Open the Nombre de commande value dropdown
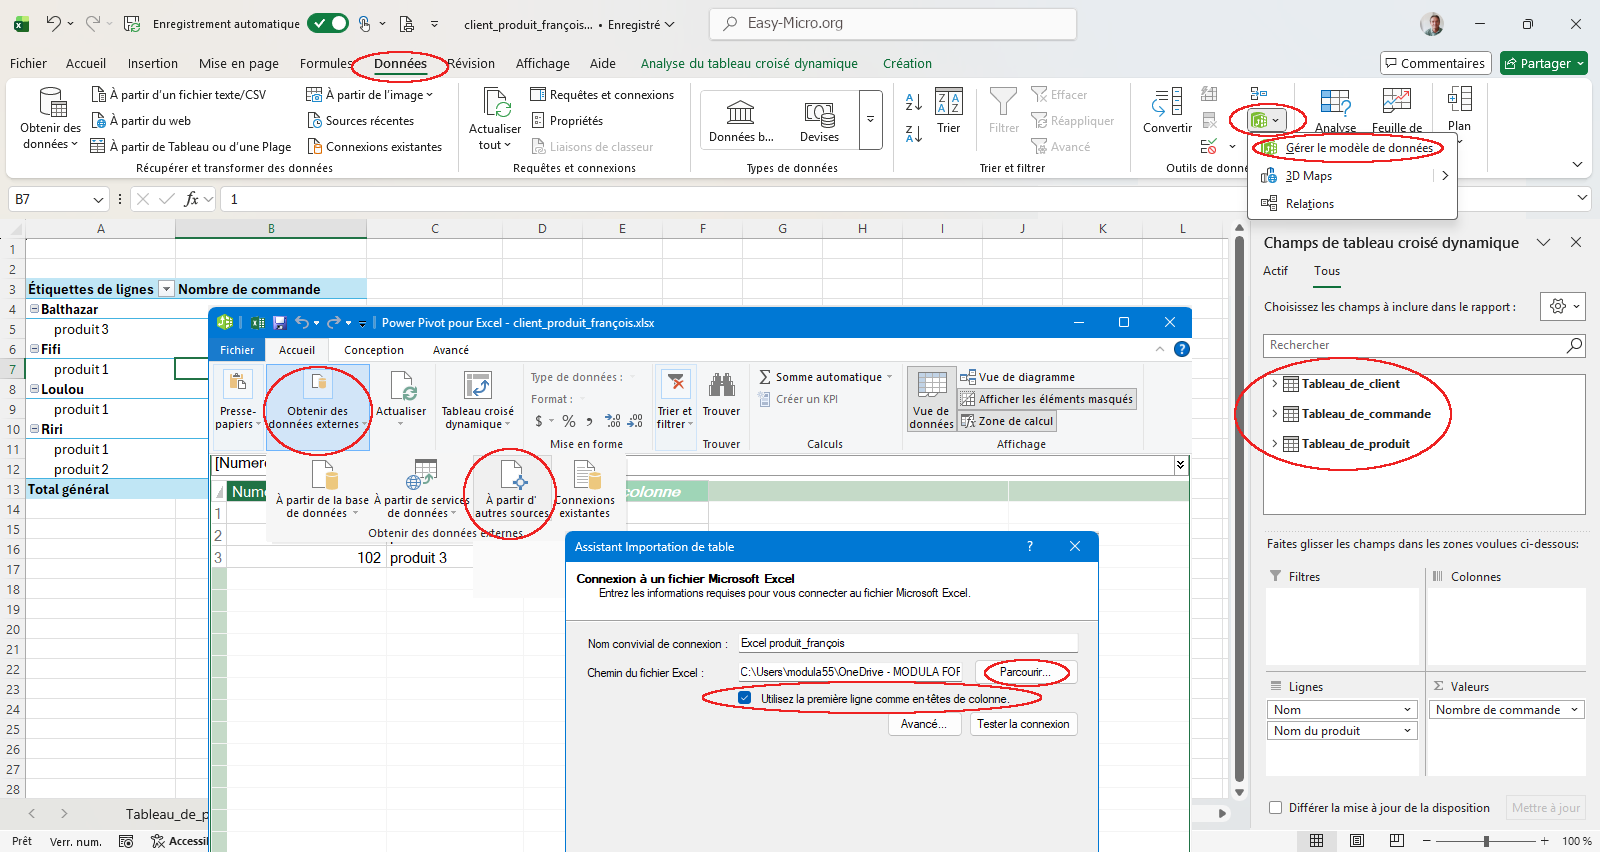1600x852 pixels. point(1574,710)
